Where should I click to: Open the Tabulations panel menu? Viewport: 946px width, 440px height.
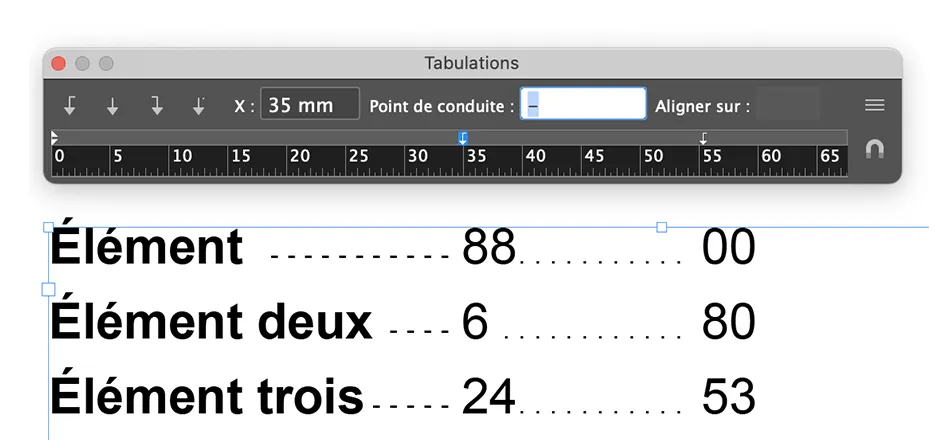pyautogui.click(x=875, y=105)
